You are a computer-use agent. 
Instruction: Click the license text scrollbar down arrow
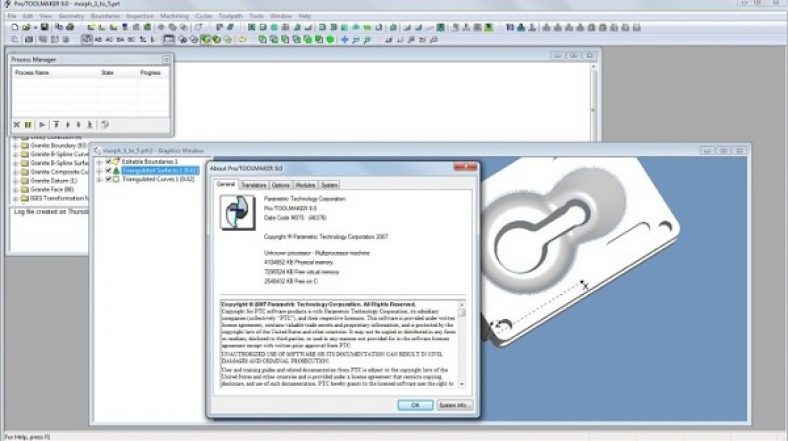(x=461, y=384)
